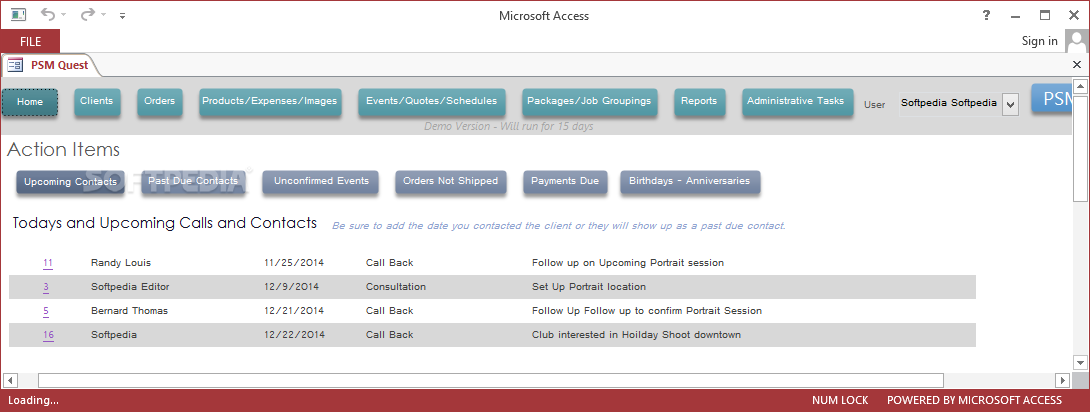Show Upcoming Contacts action items

pyautogui.click(x=70, y=182)
